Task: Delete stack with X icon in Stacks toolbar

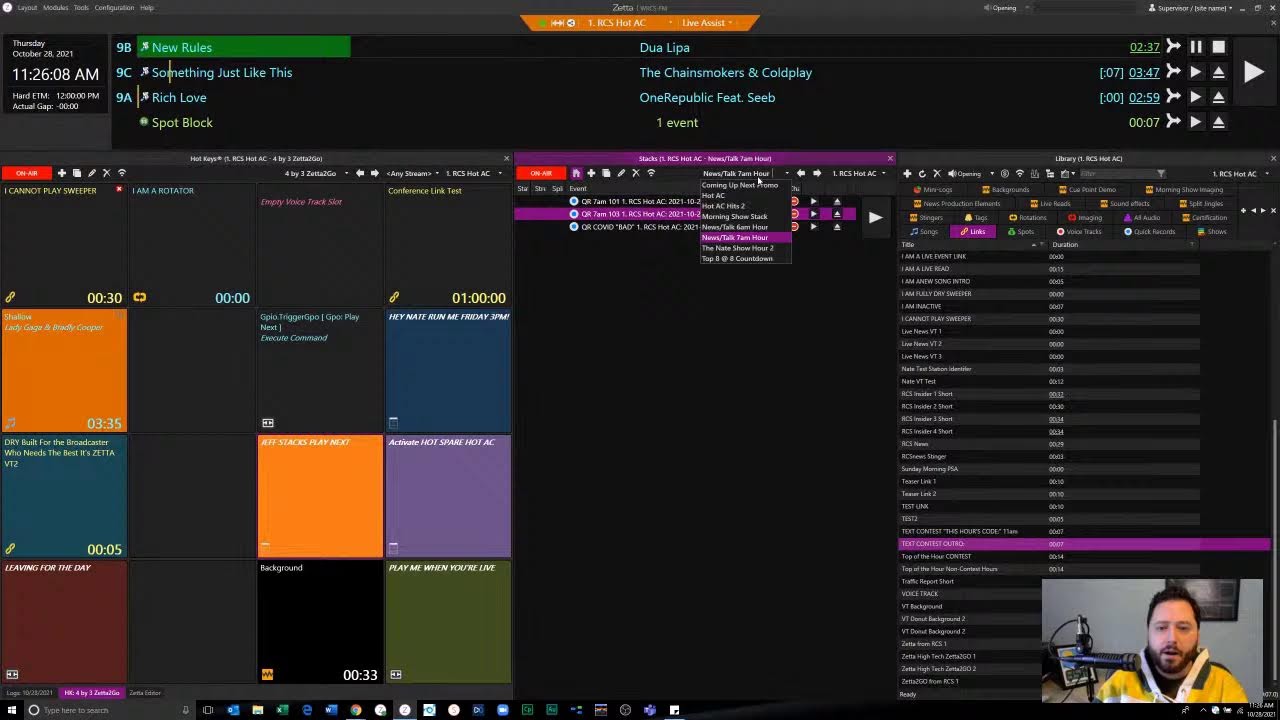Action: 636,173
